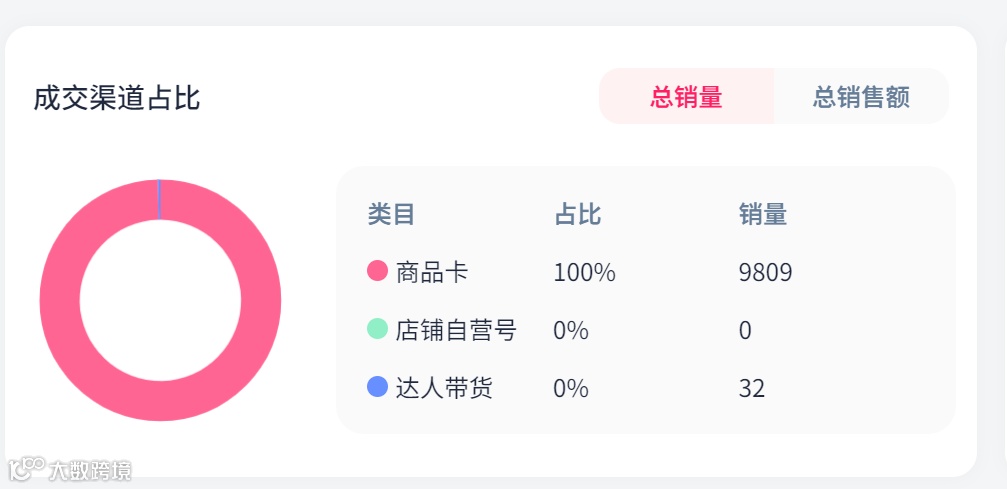Click the green legend dot for 店铺自营号
This screenshot has height=489, width=1007.
point(377,329)
